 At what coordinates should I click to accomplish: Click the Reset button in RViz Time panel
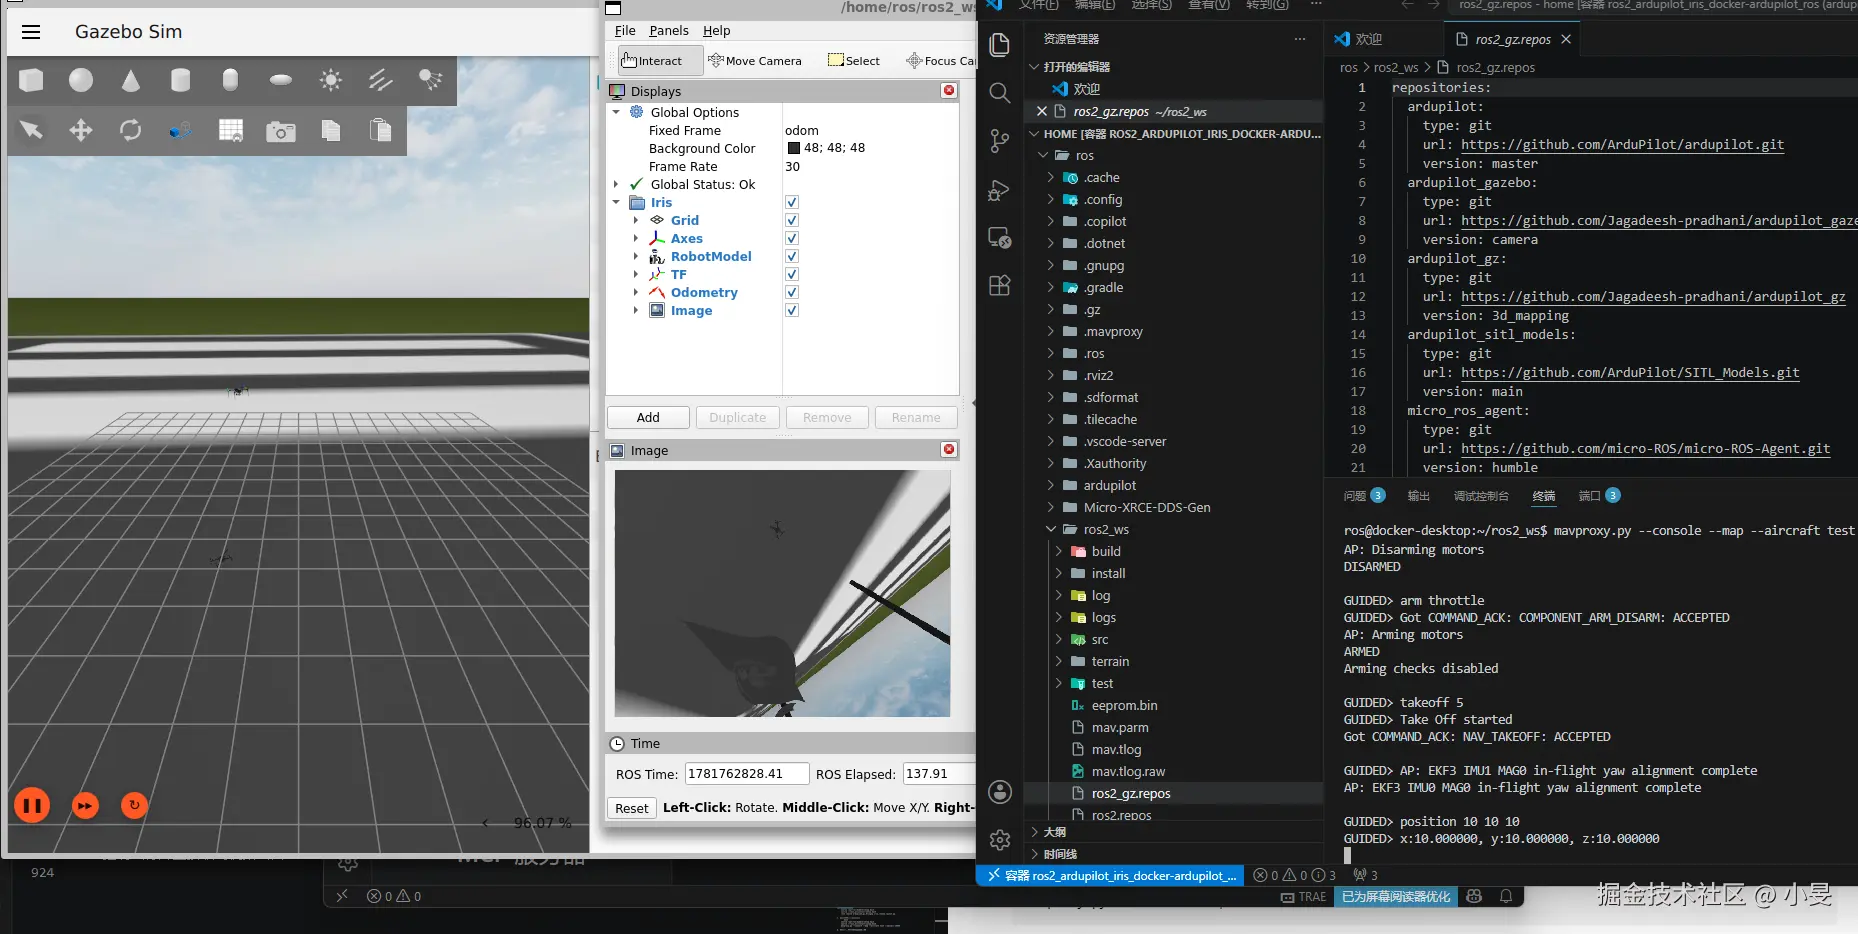pos(632,808)
